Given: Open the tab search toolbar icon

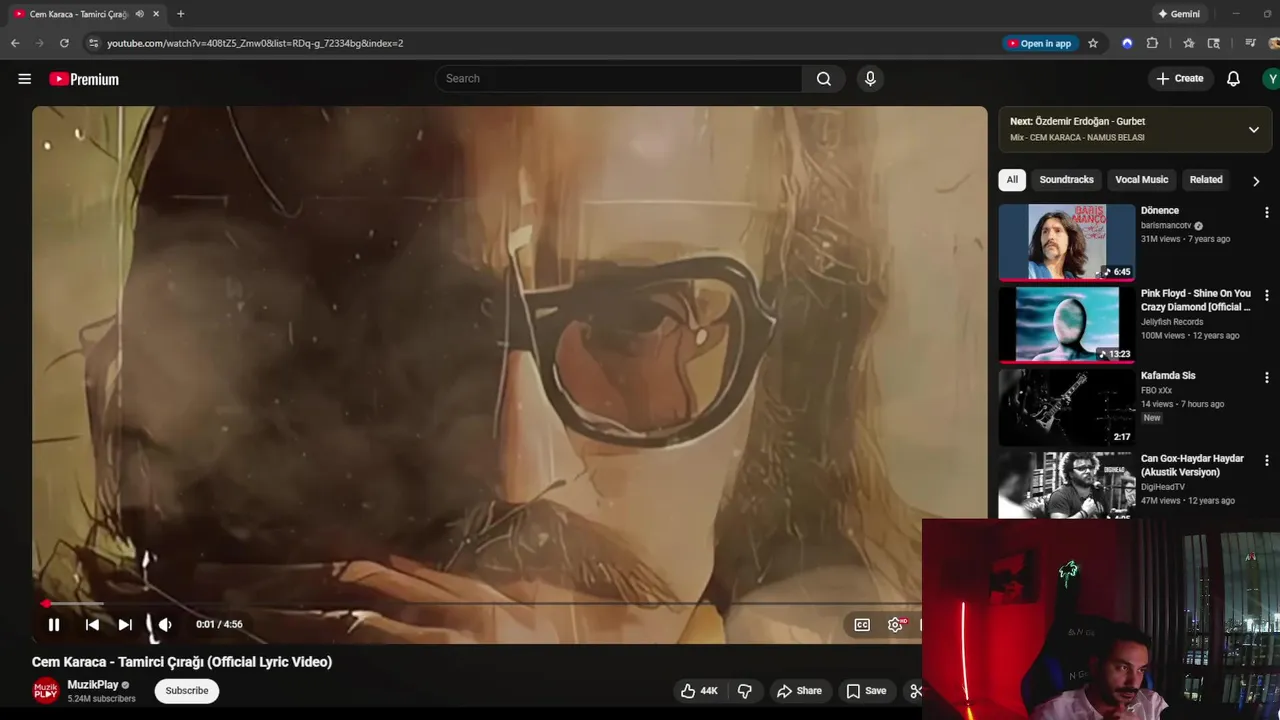Looking at the screenshot, I should click(x=1213, y=43).
